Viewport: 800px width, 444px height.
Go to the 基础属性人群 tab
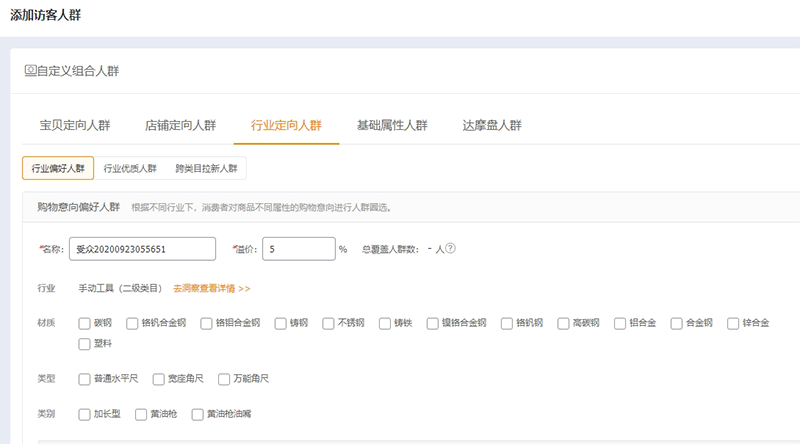[392, 126]
